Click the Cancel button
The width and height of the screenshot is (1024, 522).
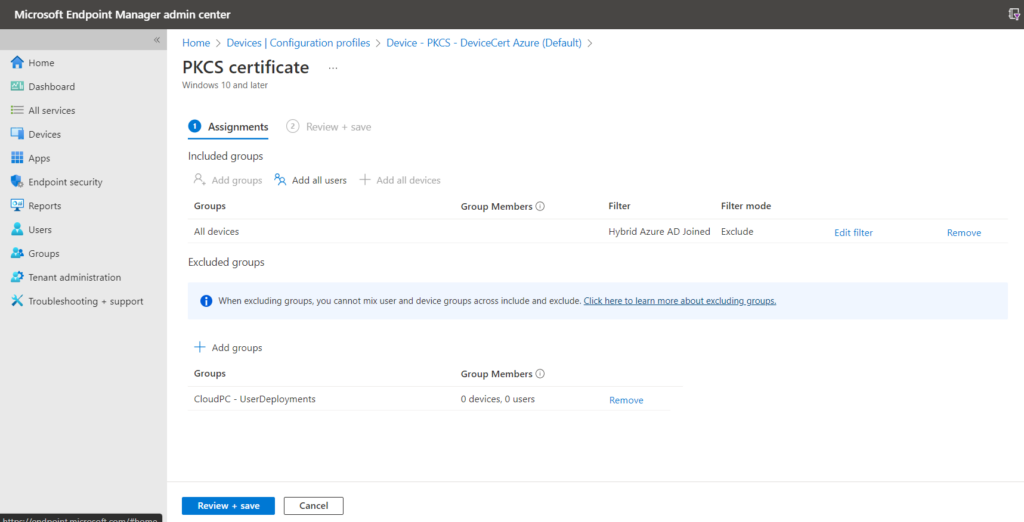[x=313, y=506]
